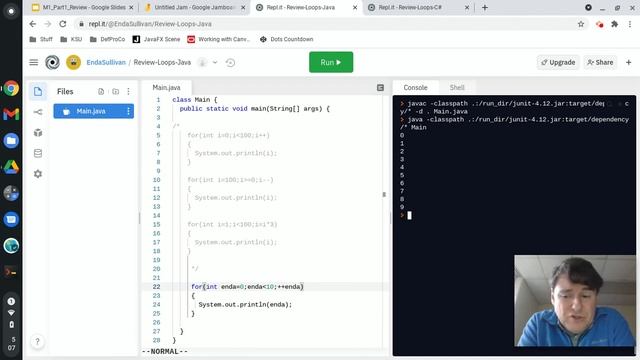Switch to the Console tab
The height and width of the screenshot is (360, 640).
coord(416,87)
